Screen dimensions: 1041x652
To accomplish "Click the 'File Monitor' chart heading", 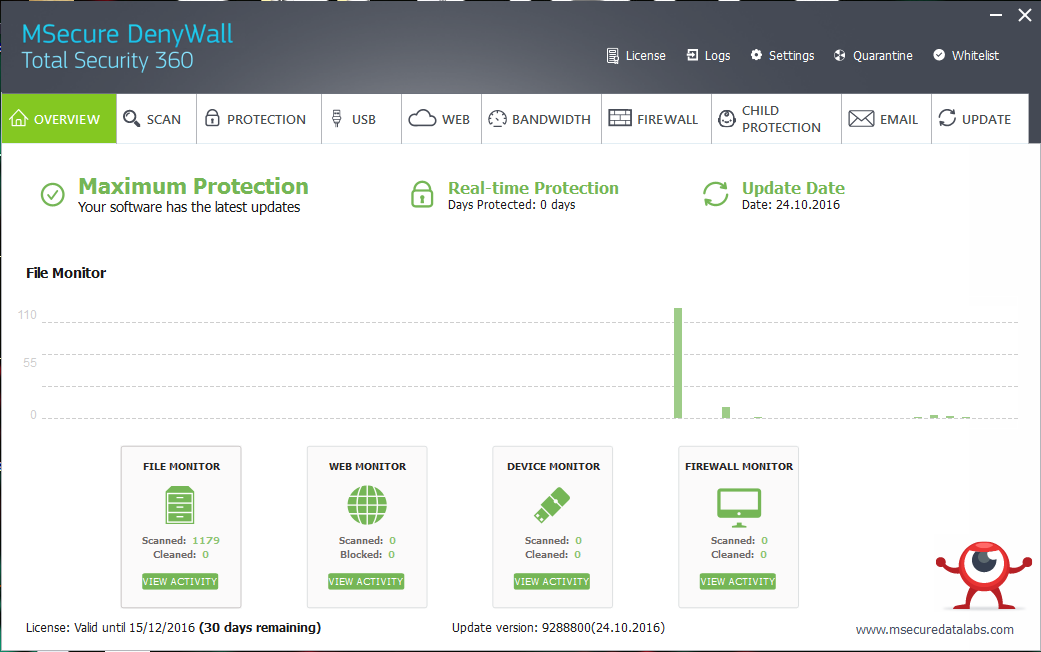I will tap(66, 273).
